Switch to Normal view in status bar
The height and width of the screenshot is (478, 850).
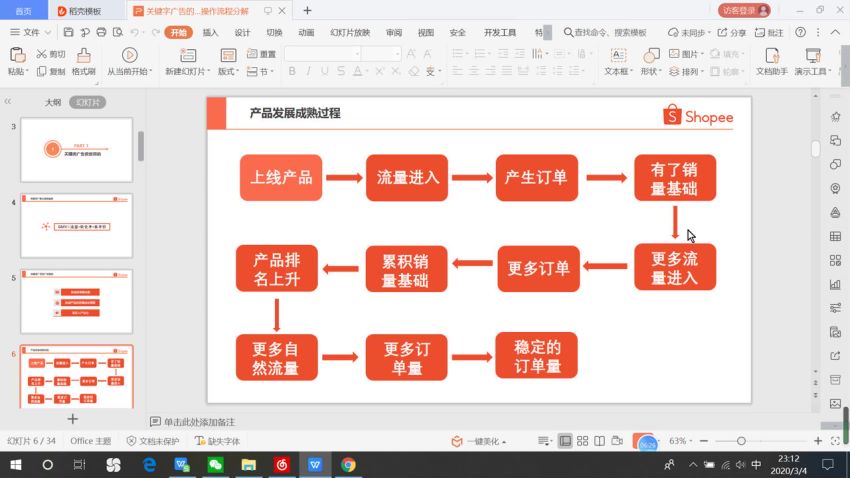pyautogui.click(x=565, y=441)
